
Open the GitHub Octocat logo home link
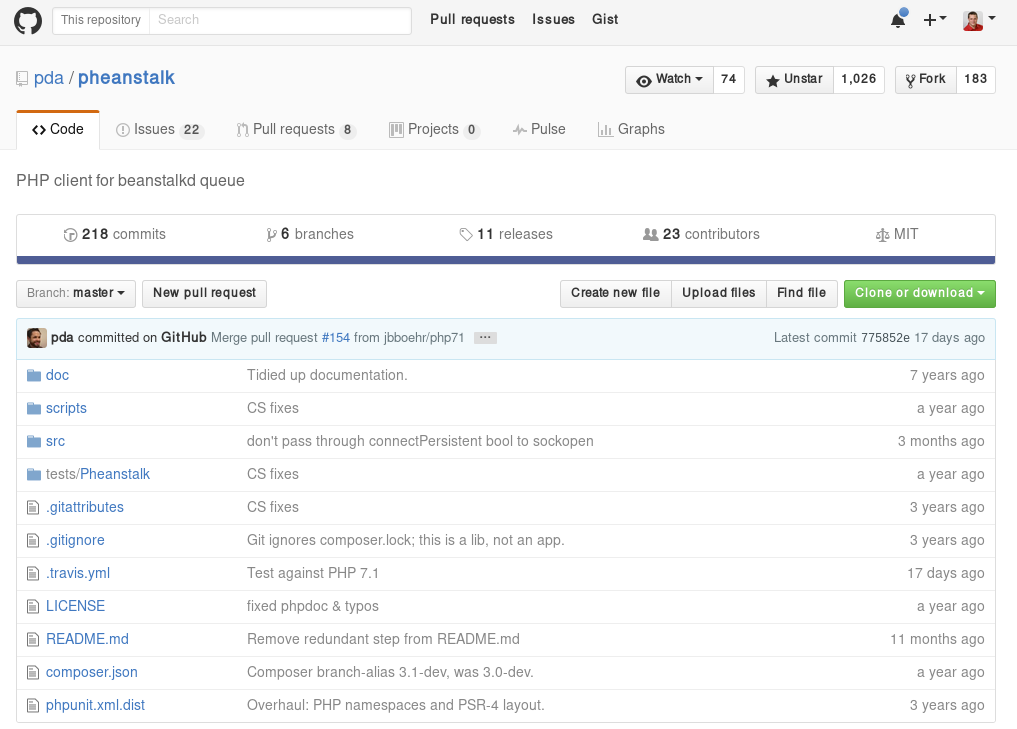[x=28, y=21]
